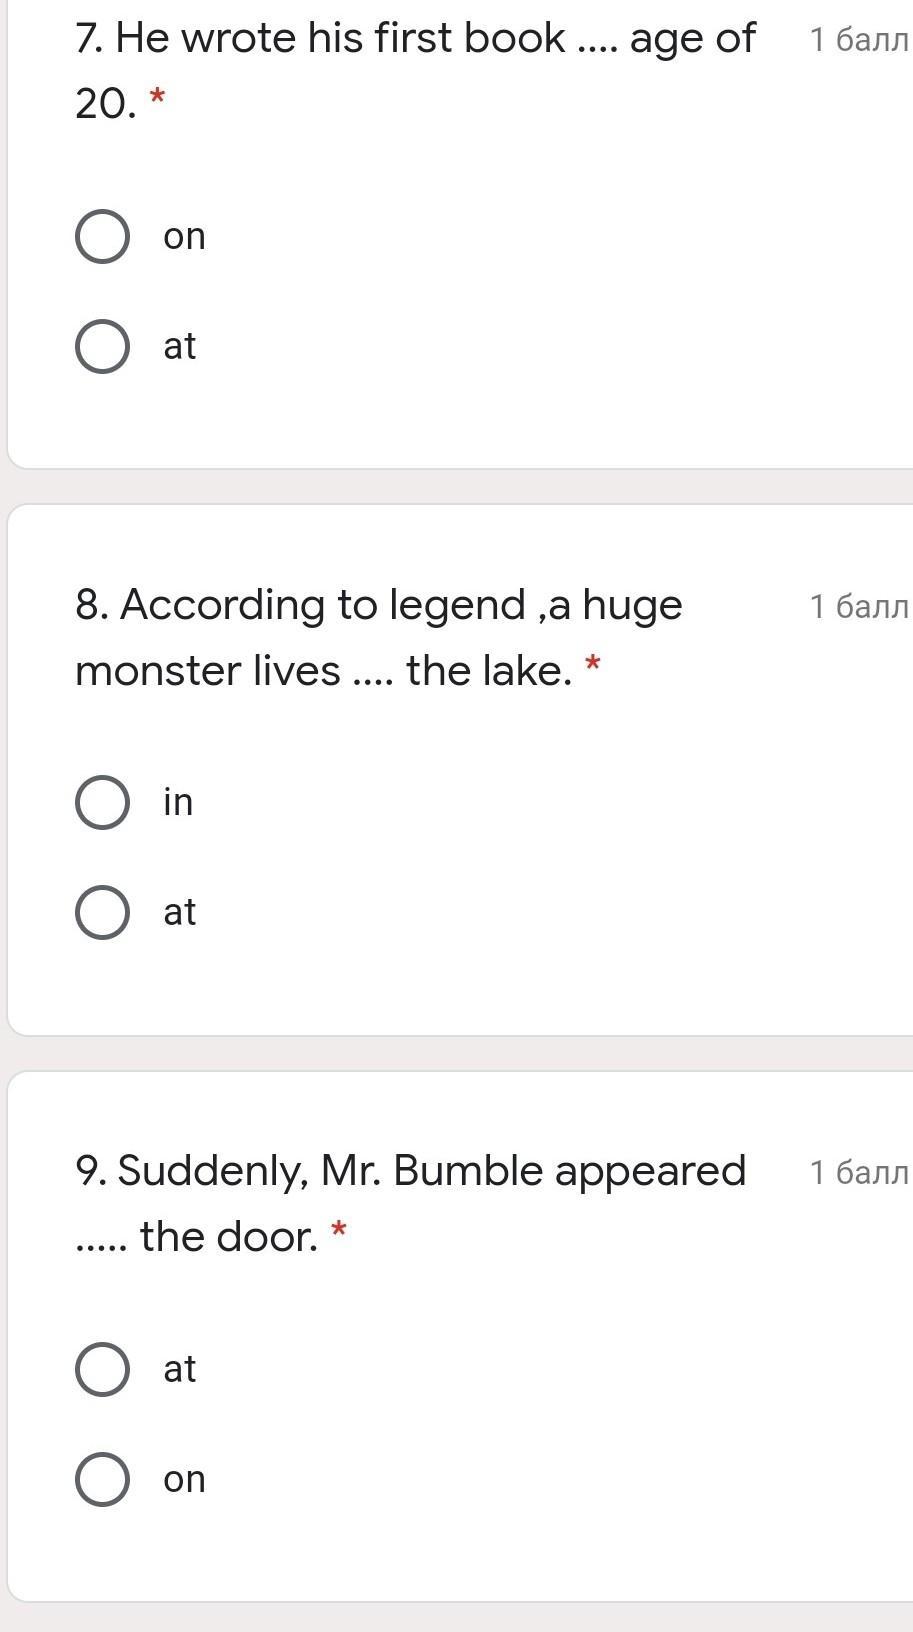Pick the 'at' radio button for question 9
913x1632 pixels.
102,1369
